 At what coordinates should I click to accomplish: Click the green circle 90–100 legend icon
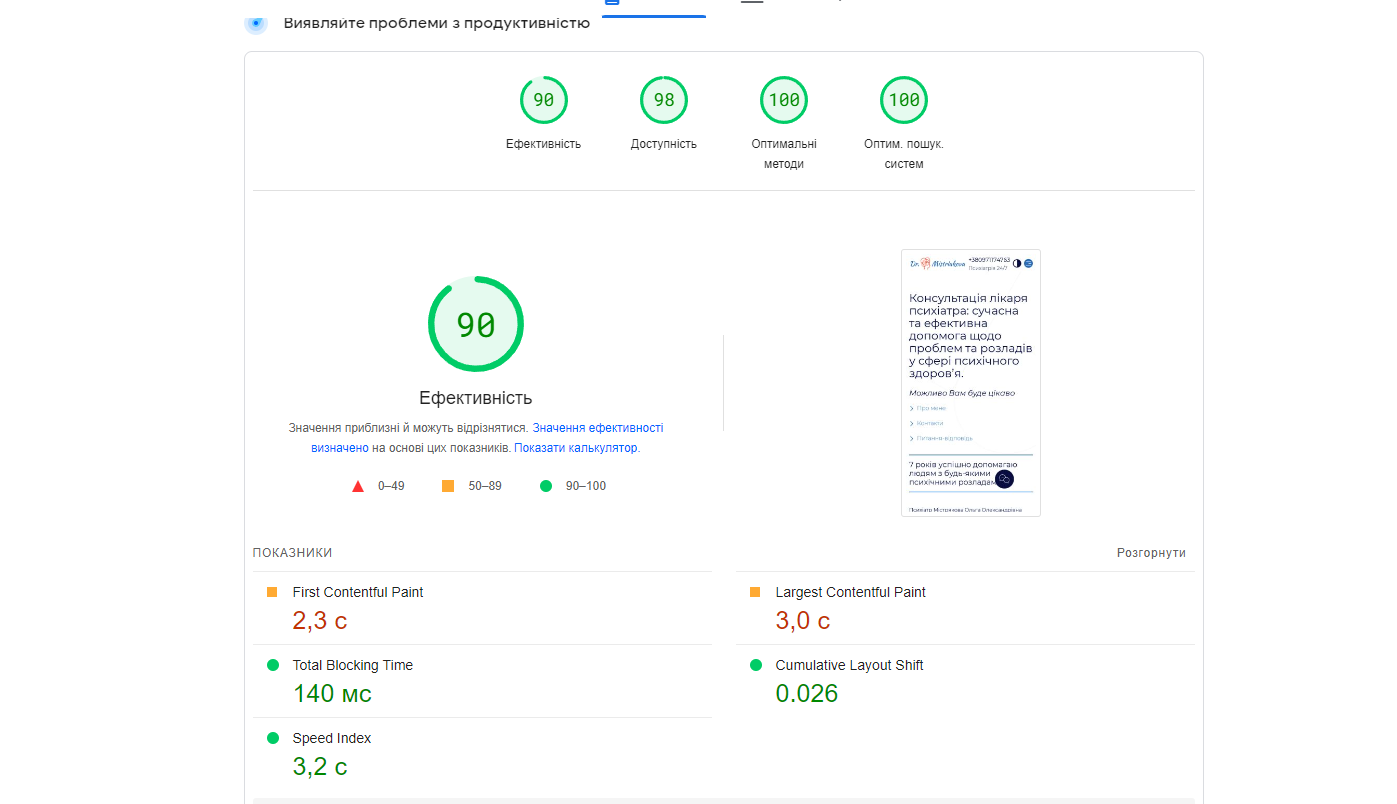pyautogui.click(x=546, y=486)
